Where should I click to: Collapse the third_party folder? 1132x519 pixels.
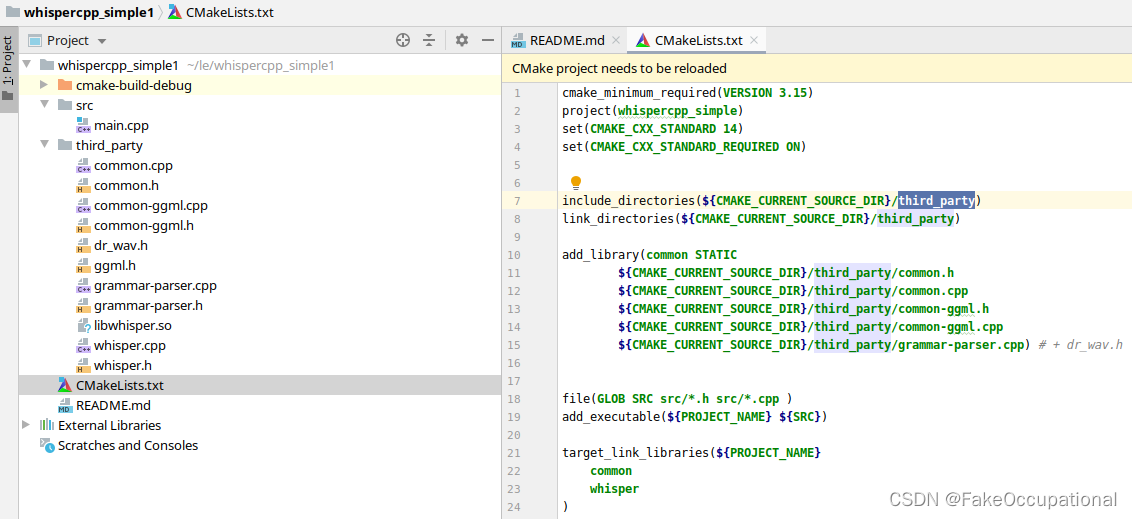[x=44, y=145]
